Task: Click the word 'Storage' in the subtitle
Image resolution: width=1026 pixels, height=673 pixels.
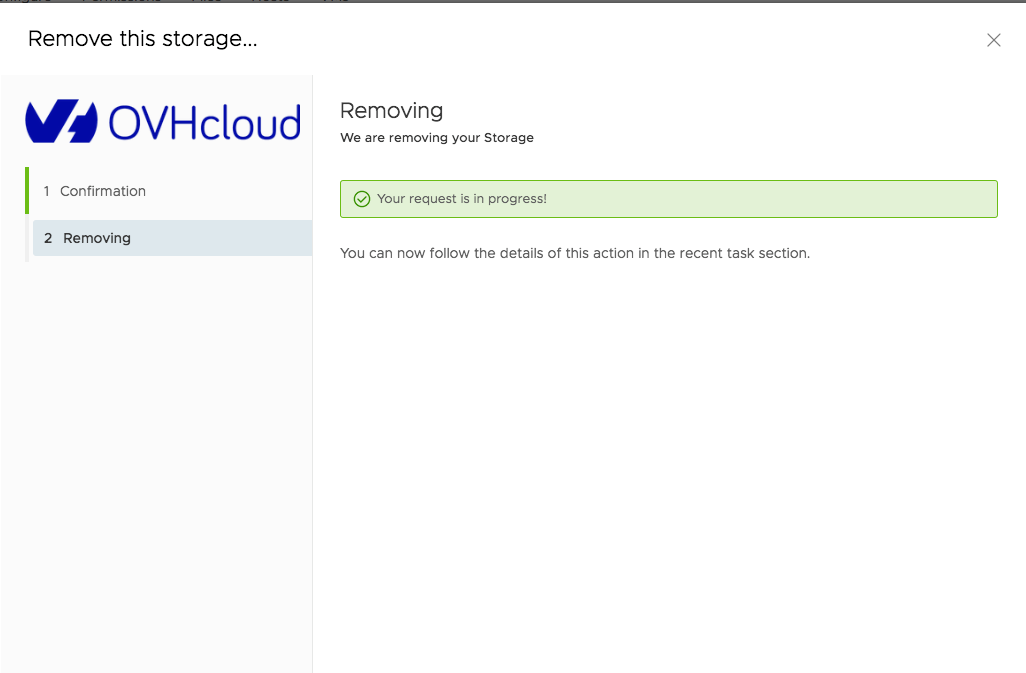Action: [510, 138]
